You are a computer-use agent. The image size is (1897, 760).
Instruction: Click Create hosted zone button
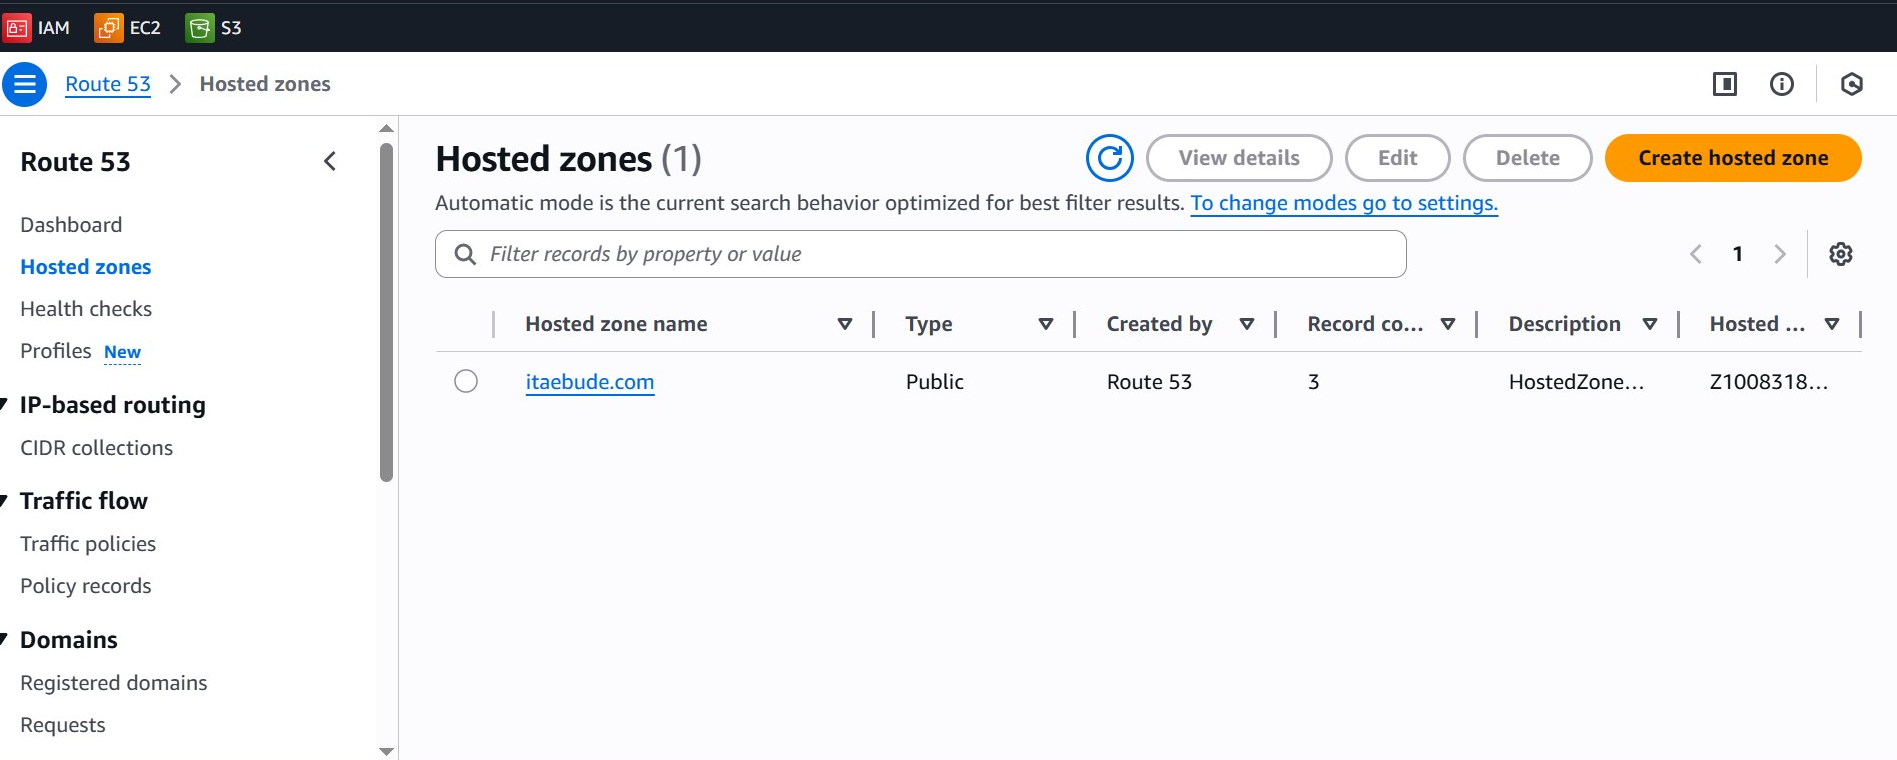point(1732,158)
